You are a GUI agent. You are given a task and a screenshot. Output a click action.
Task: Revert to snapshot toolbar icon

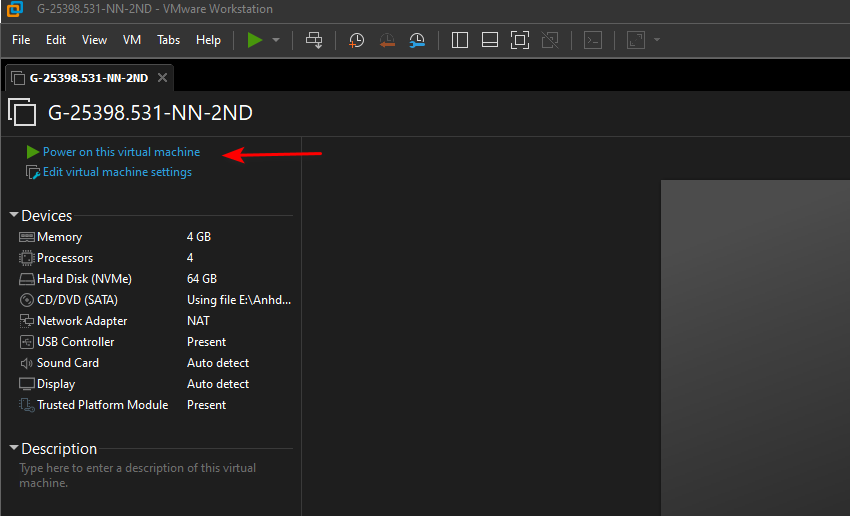pos(387,40)
